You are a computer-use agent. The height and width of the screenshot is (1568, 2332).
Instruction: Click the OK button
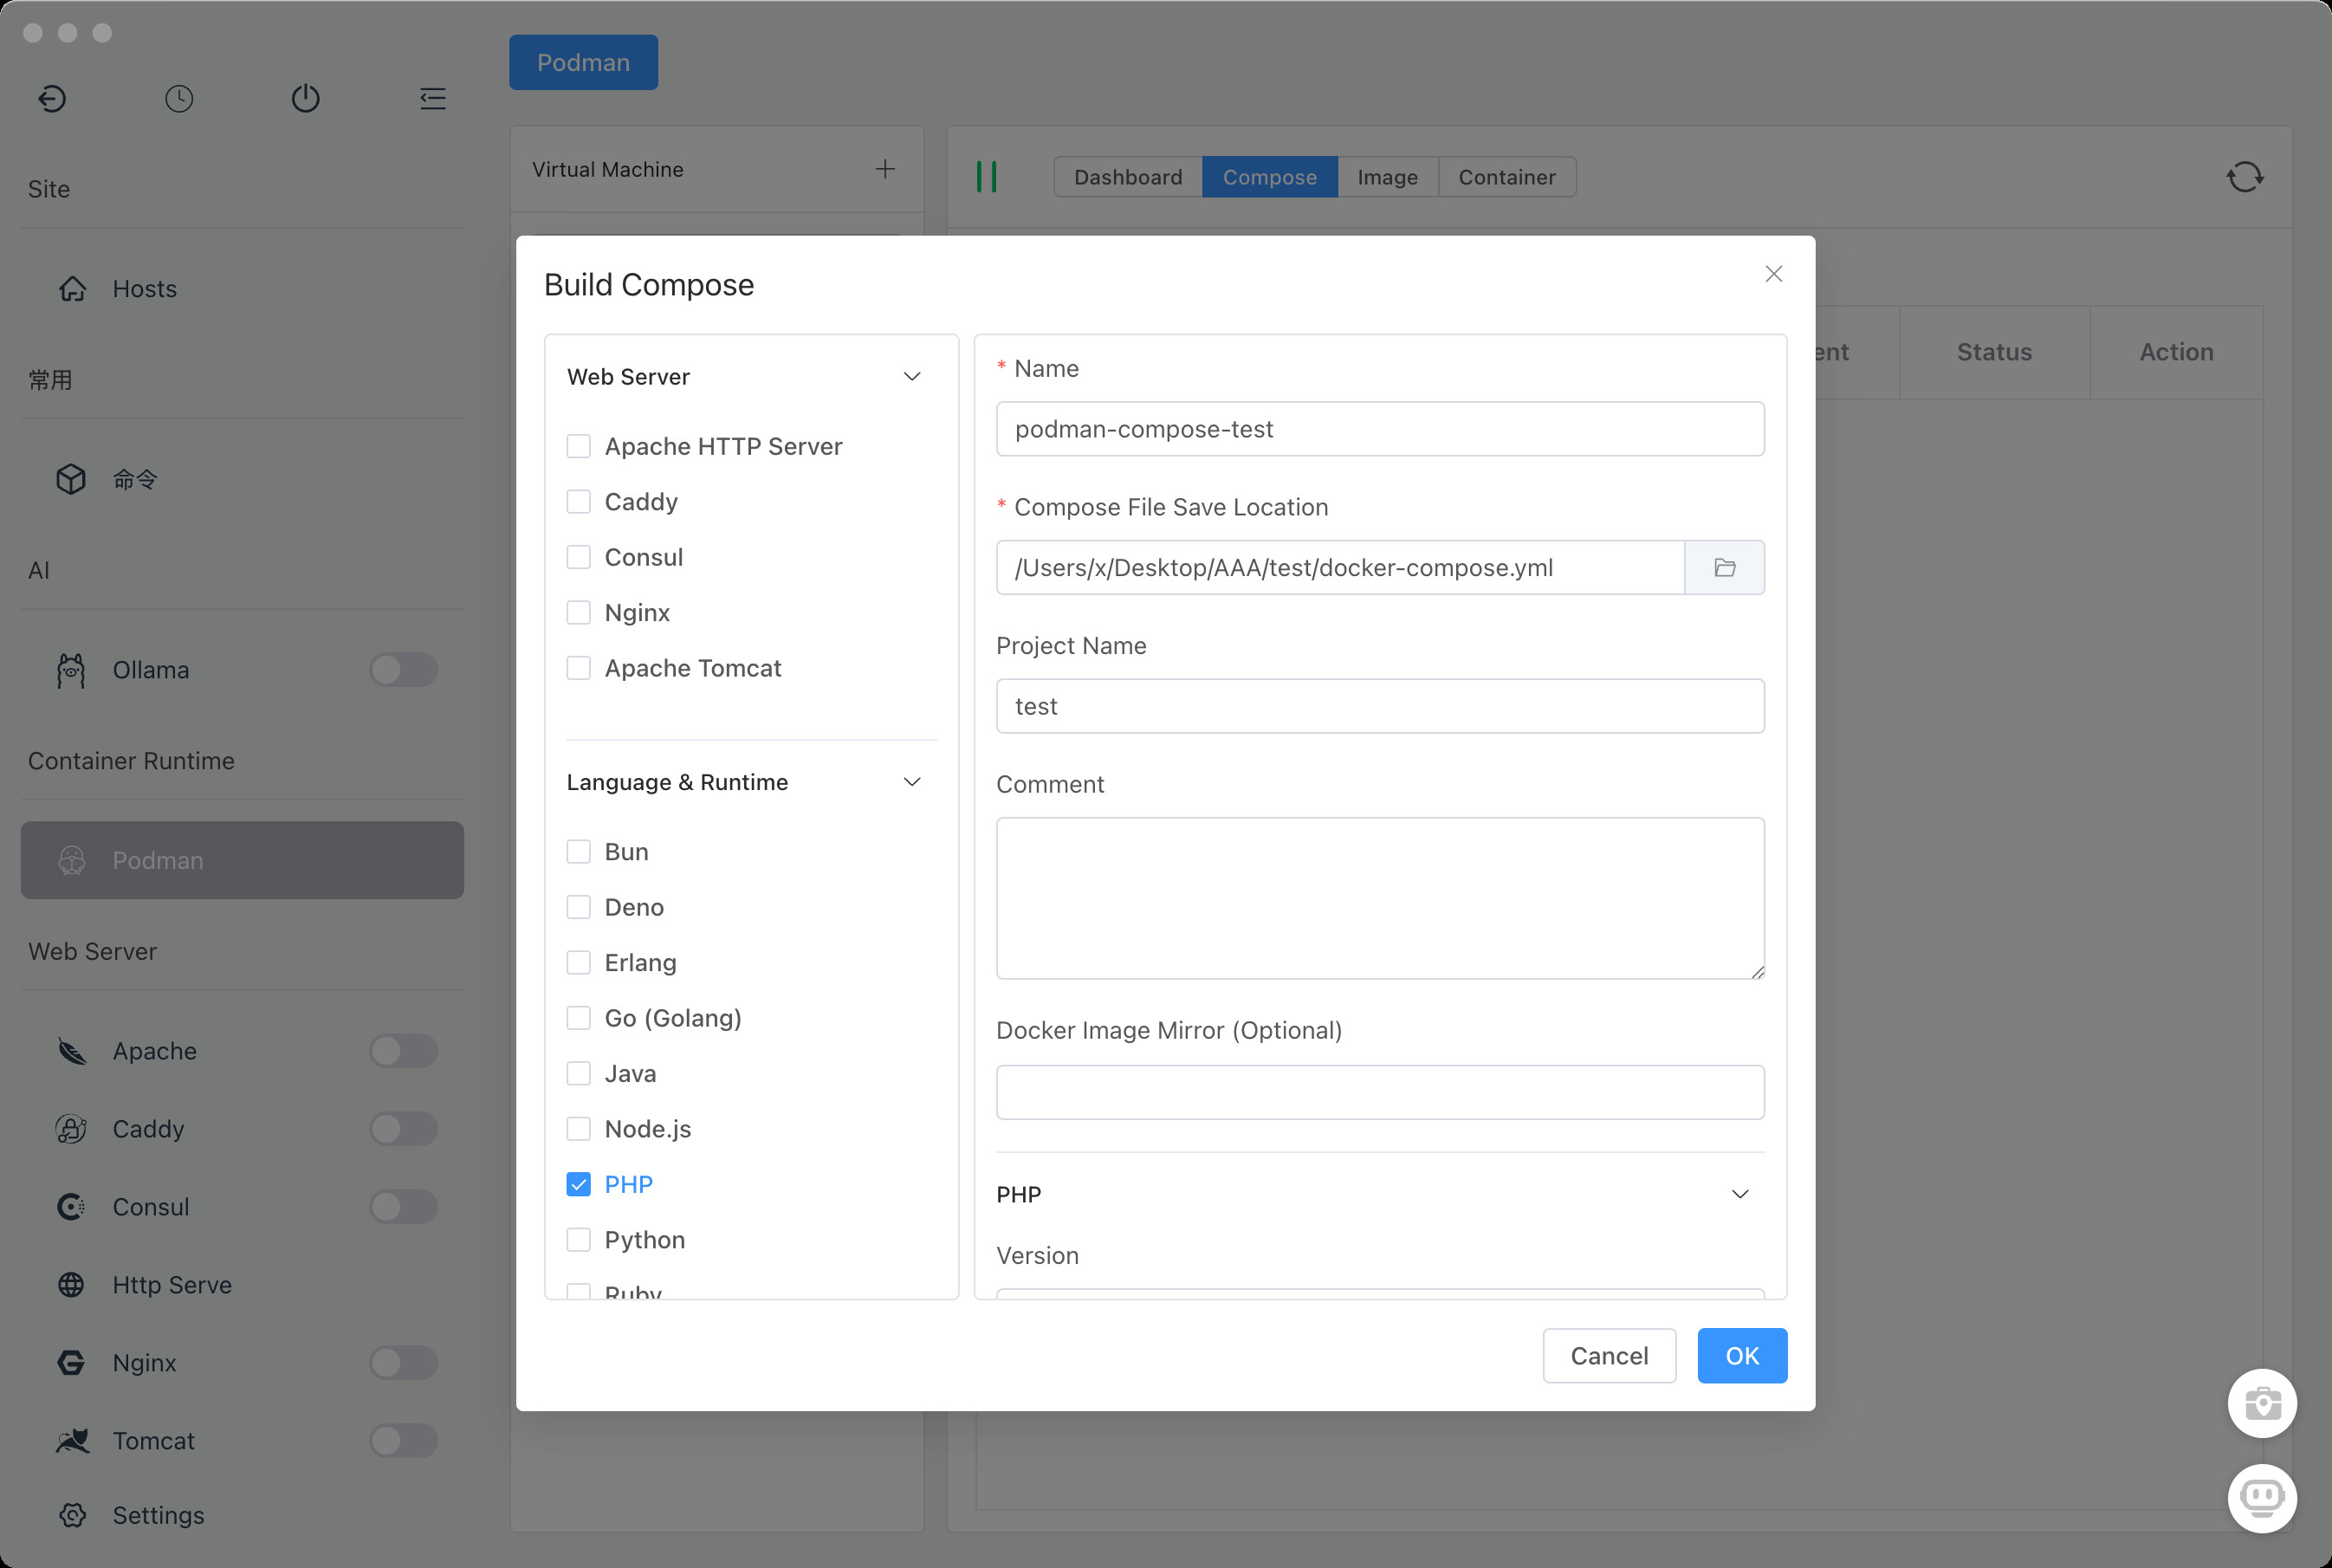[1741, 1355]
